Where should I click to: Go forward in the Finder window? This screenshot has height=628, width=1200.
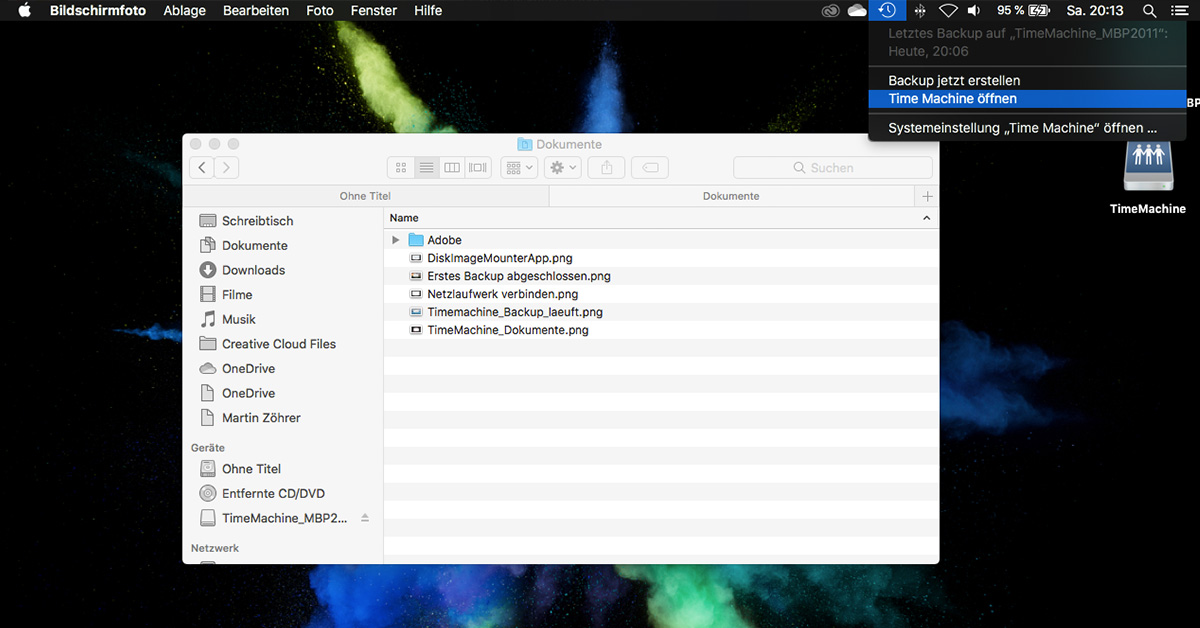tap(227, 168)
